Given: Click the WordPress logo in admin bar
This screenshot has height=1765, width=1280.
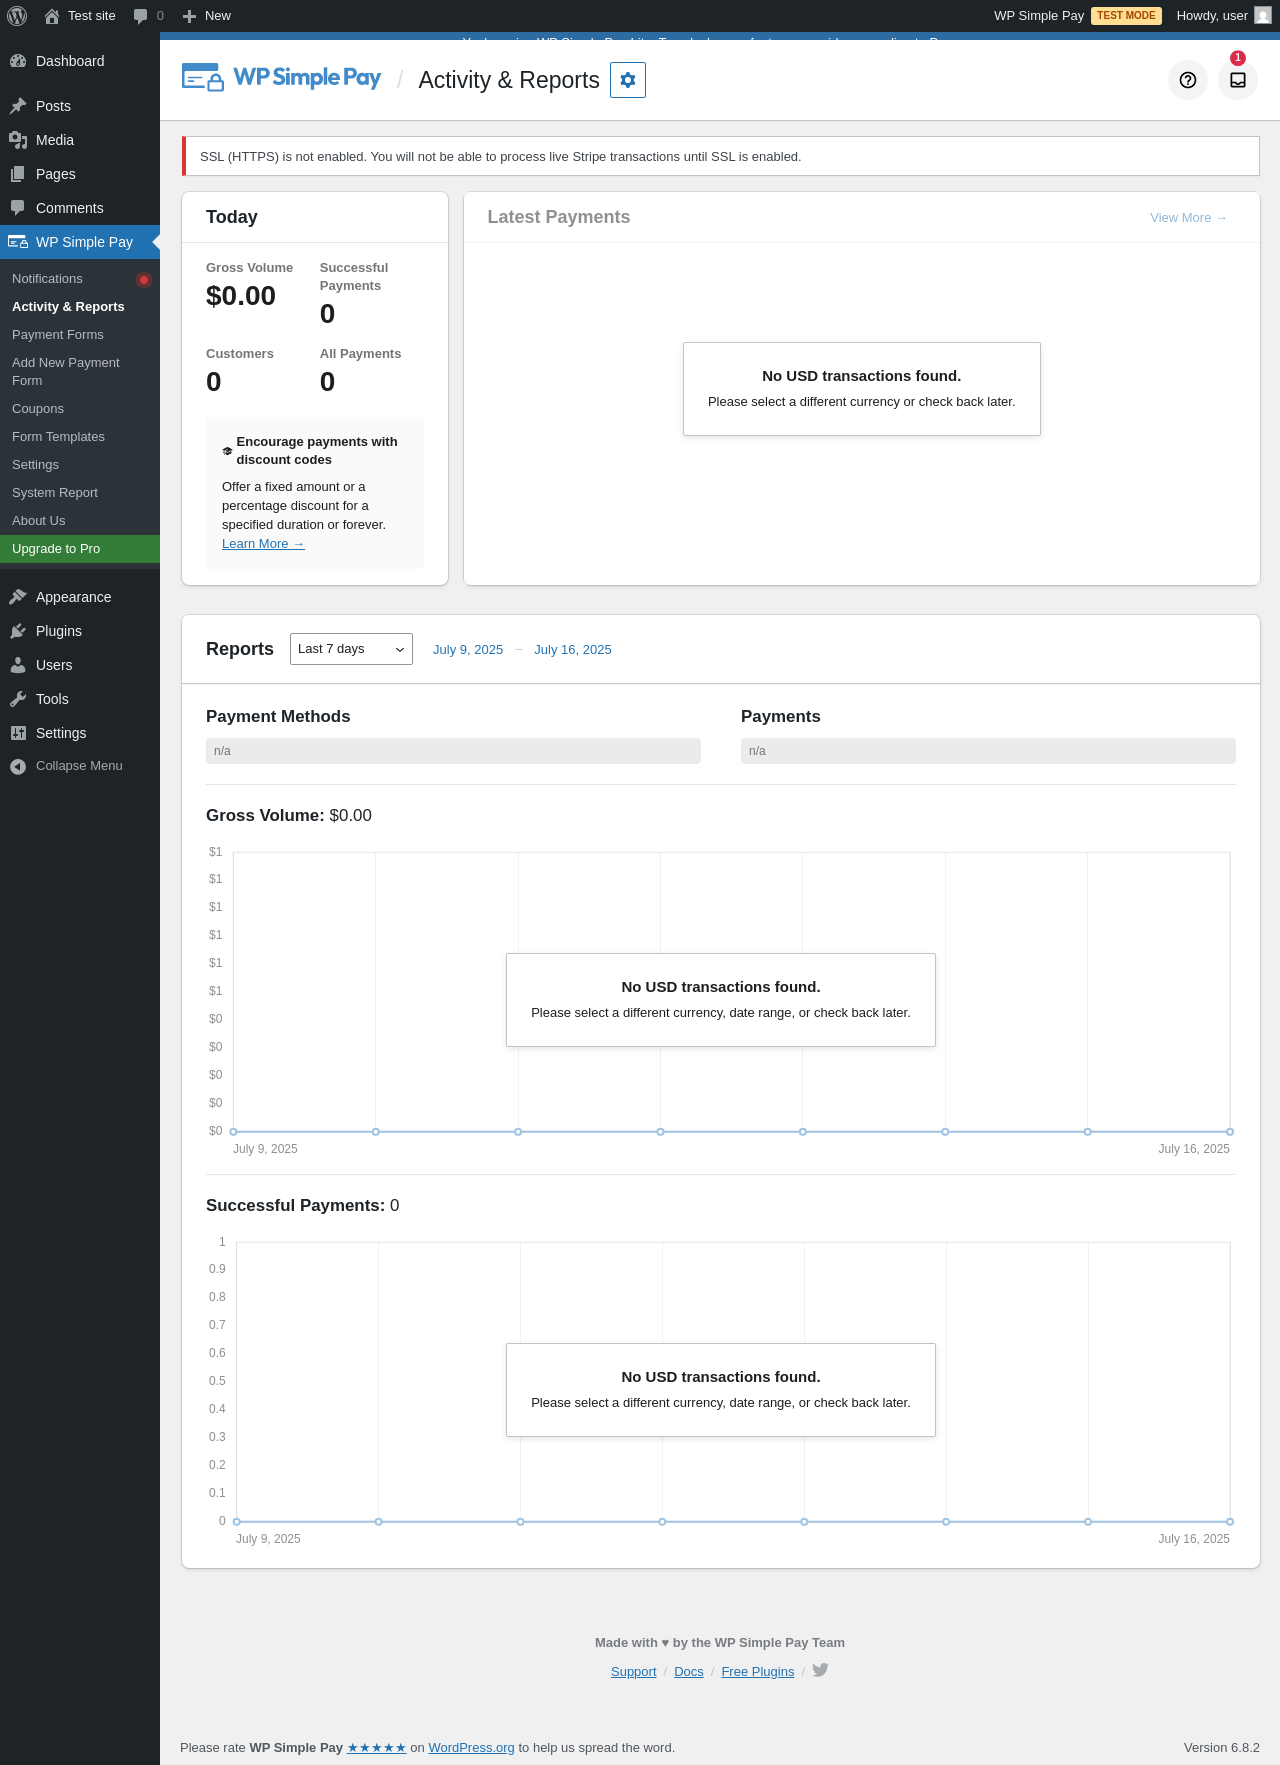Looking at the screenshot, I should point(17,16).
